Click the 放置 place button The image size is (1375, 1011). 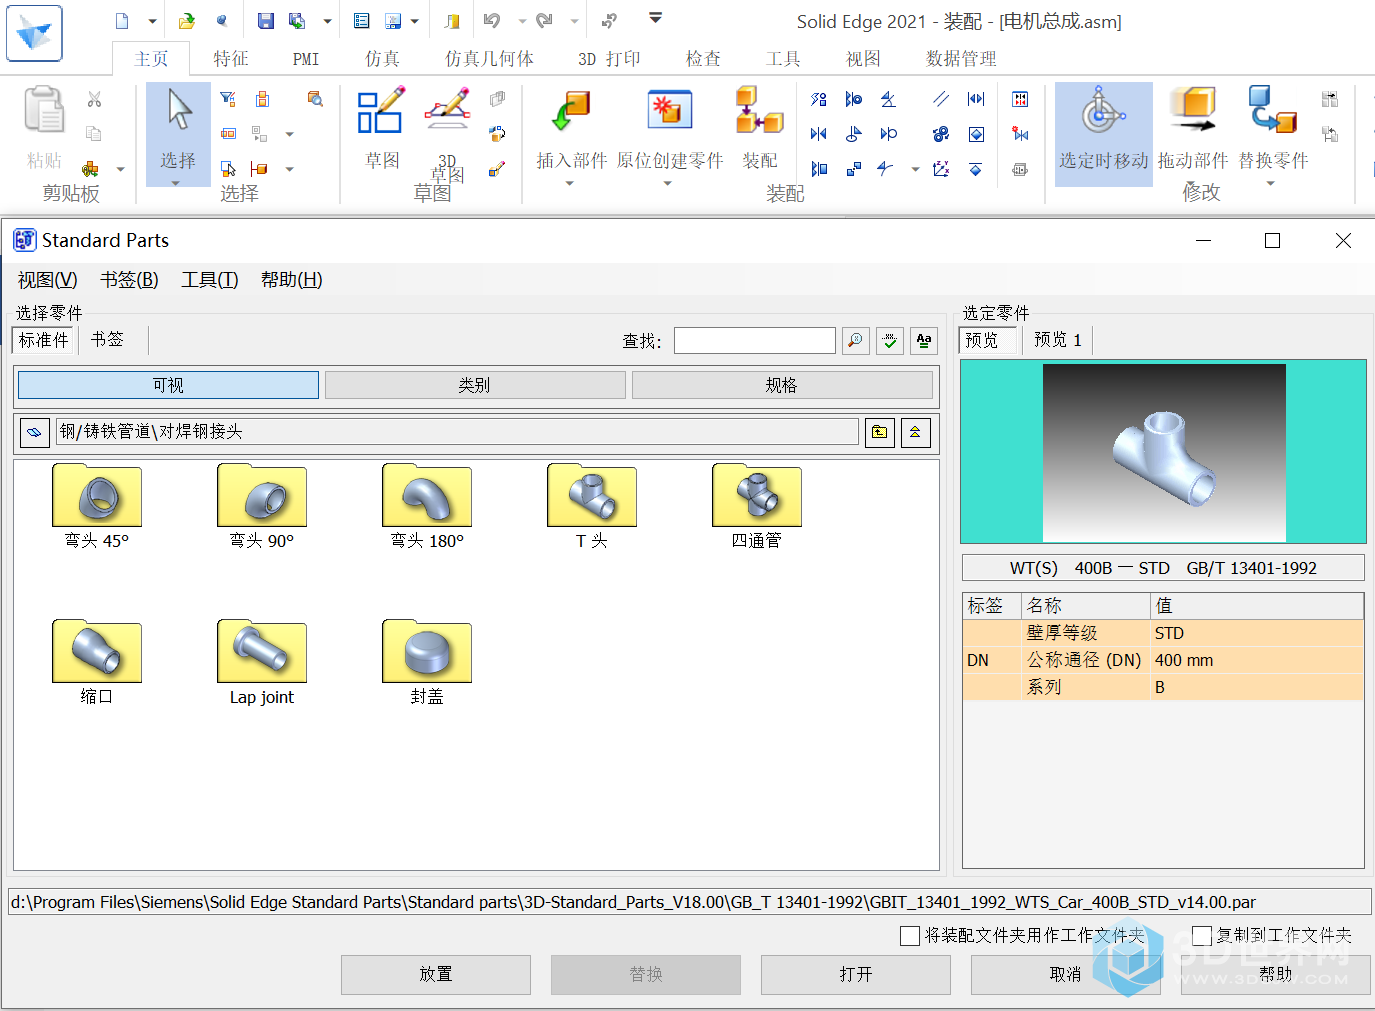pos(436,975)
